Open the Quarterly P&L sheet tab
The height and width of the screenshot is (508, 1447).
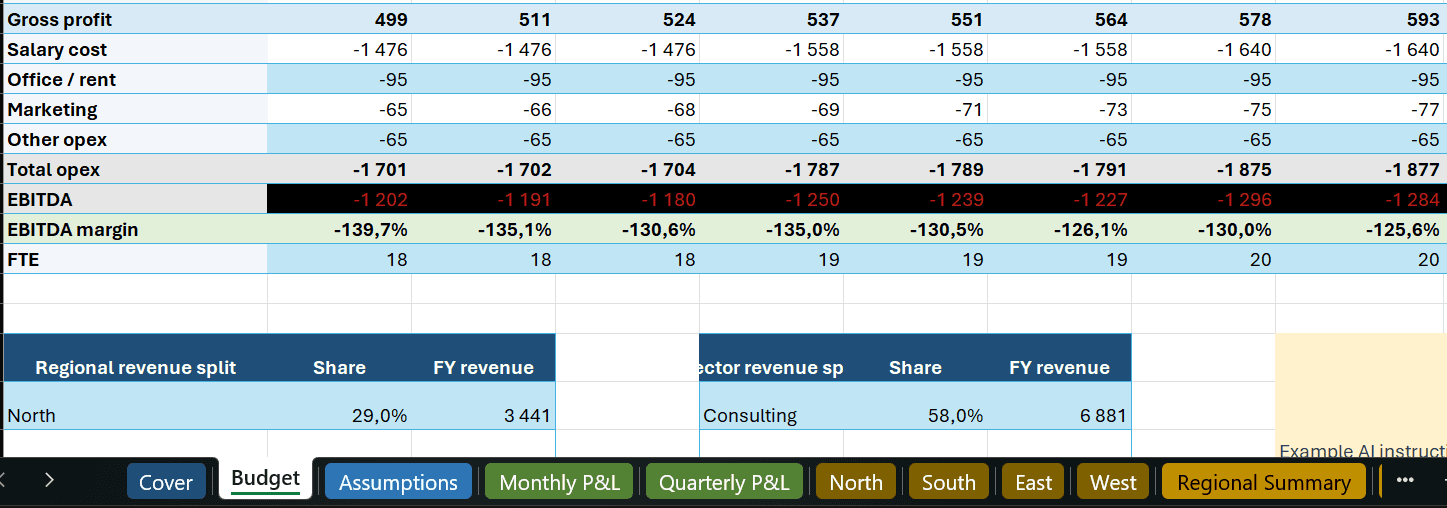click(724, 483)
